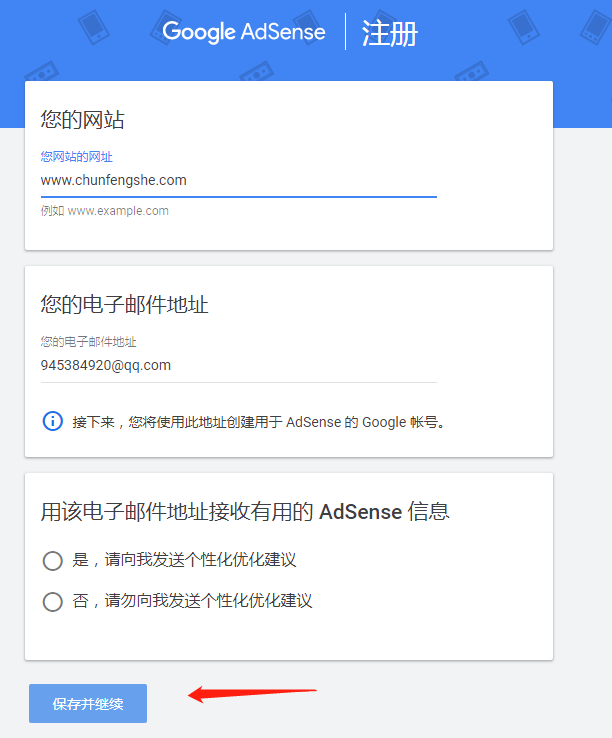Select "是，请向我发送个性化优化建议" radio button

click(53, 561)
